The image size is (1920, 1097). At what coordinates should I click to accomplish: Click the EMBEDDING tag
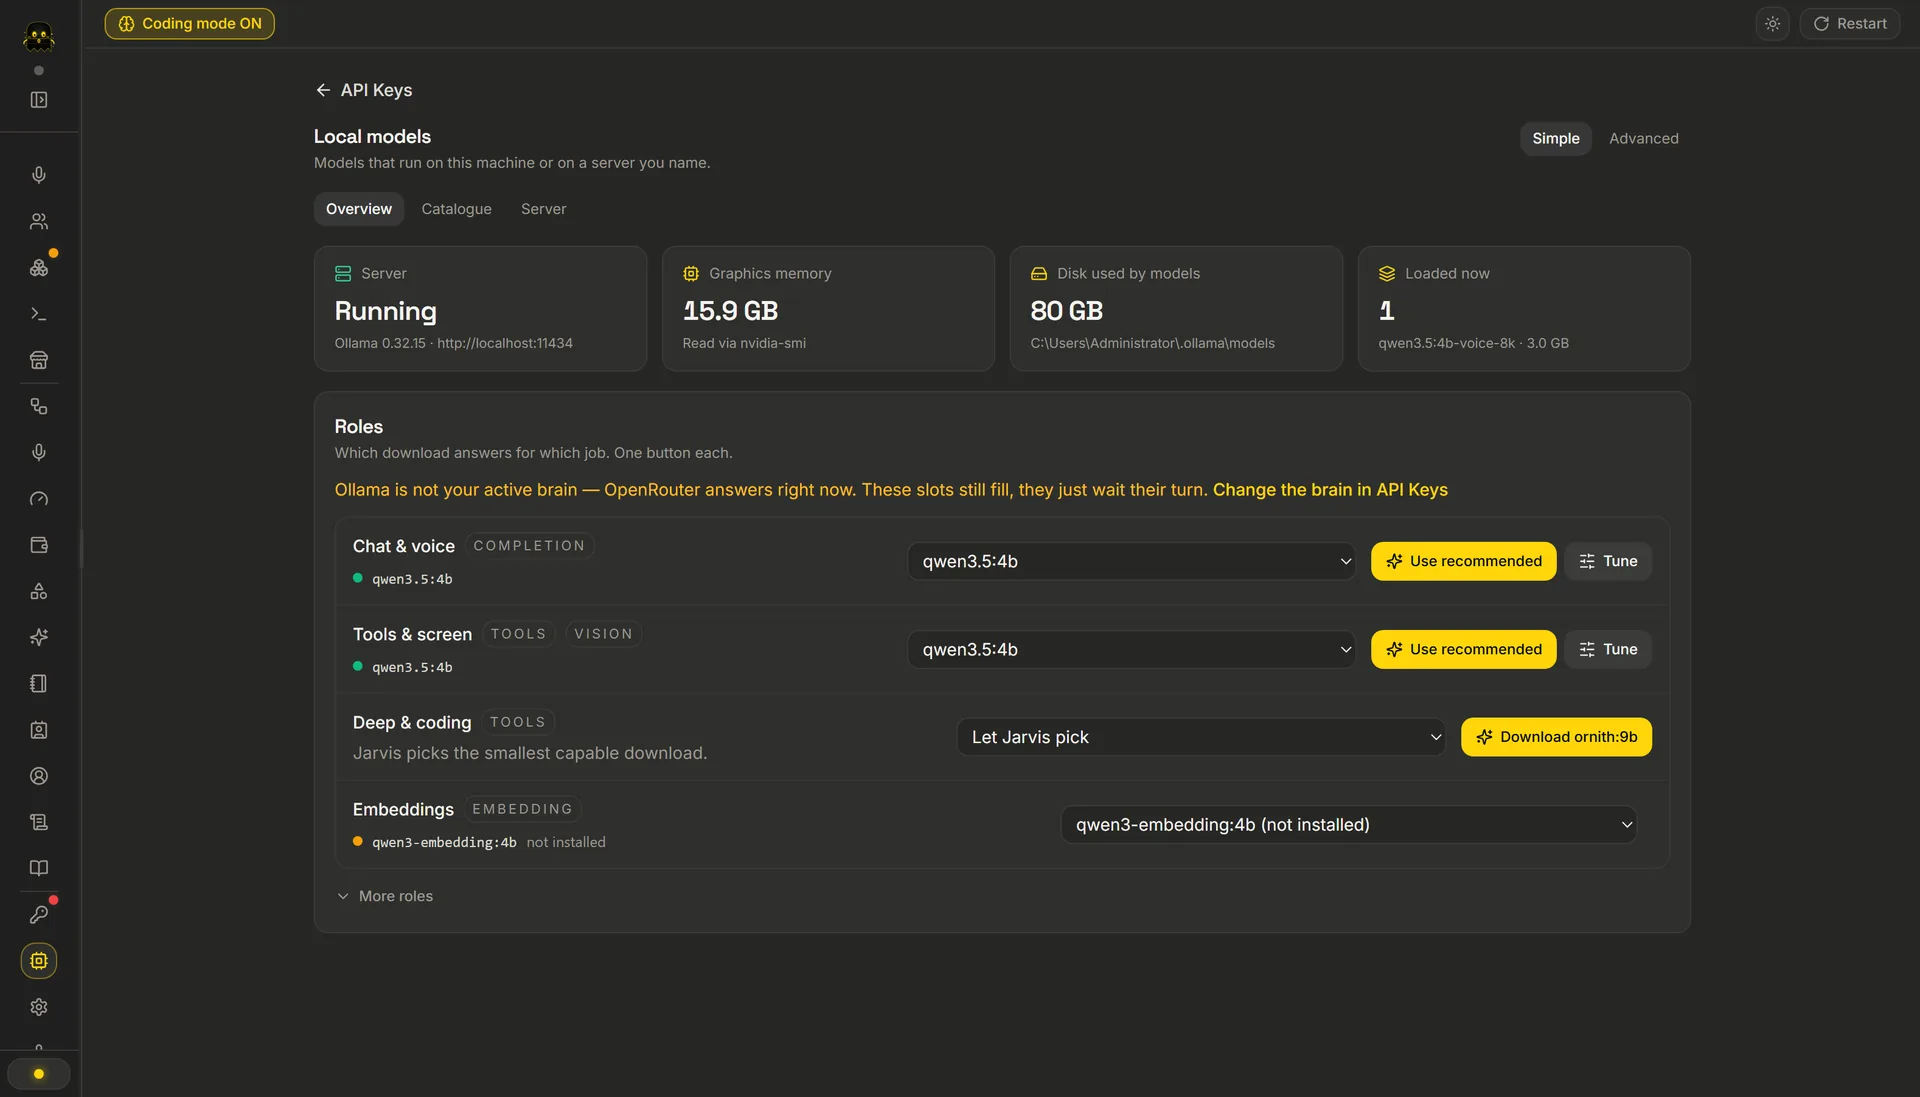[x=522, y=810]
